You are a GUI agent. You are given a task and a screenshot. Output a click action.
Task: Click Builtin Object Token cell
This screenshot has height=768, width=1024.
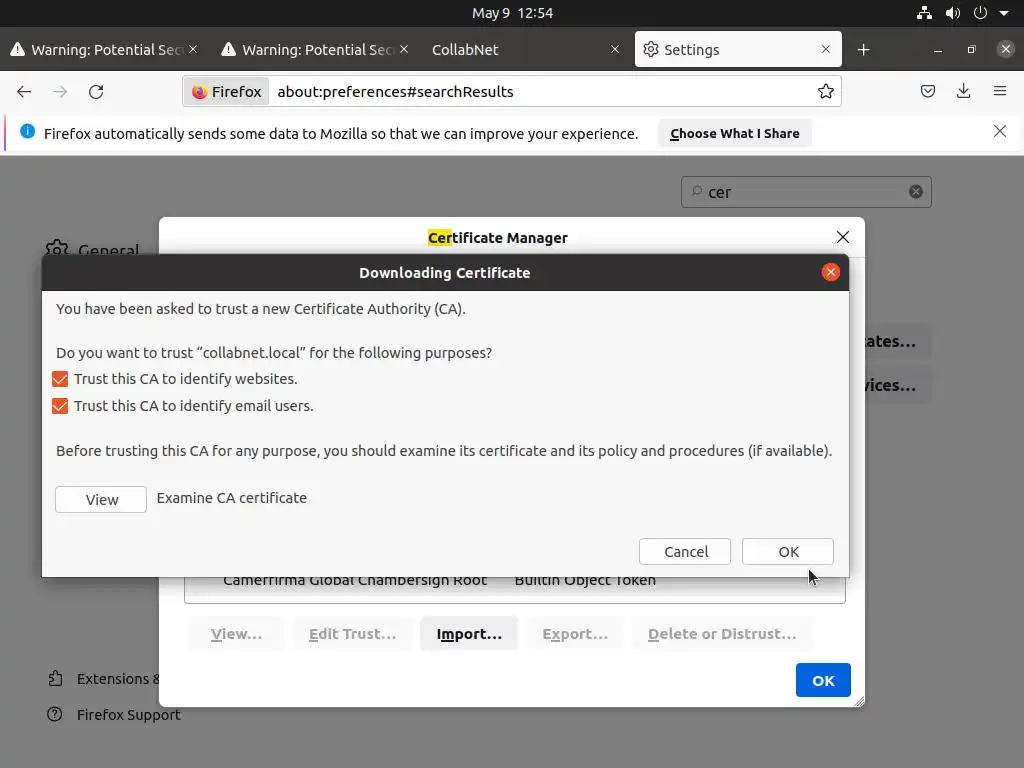[584, 581]
